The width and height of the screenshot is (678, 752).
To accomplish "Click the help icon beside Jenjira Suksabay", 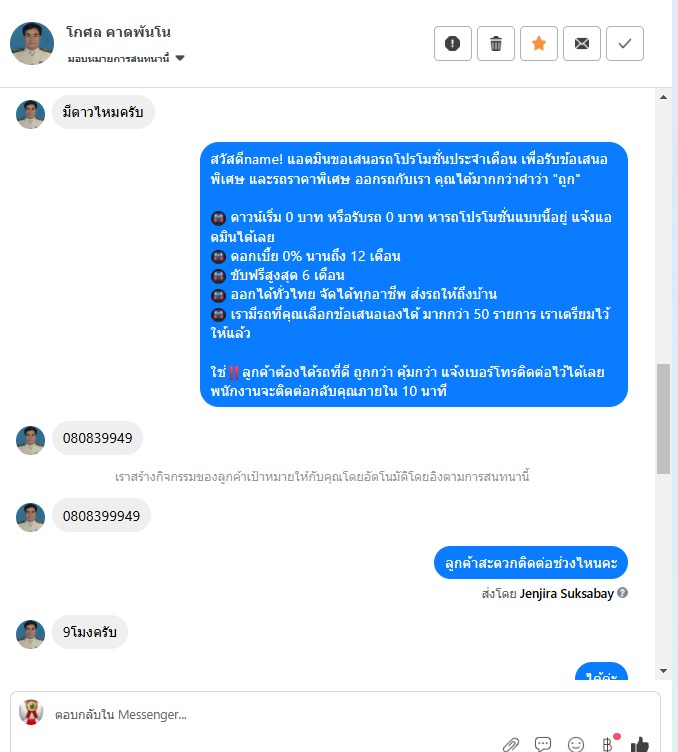I will [622, 593].
